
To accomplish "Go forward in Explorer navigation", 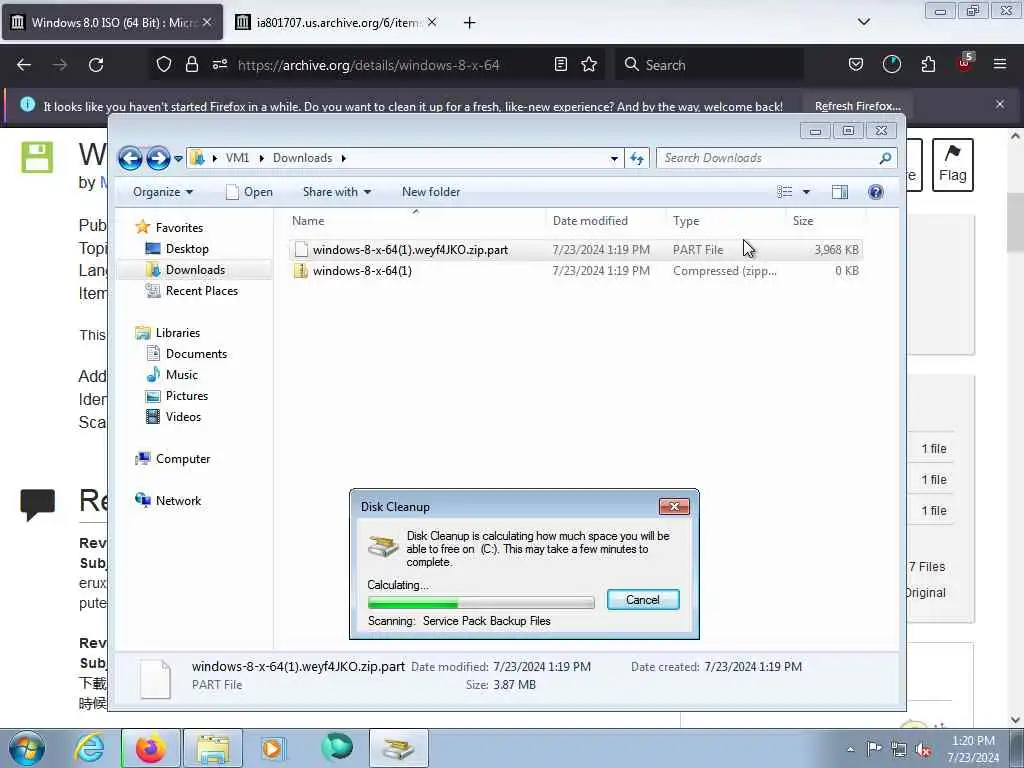I will point(158,158).
